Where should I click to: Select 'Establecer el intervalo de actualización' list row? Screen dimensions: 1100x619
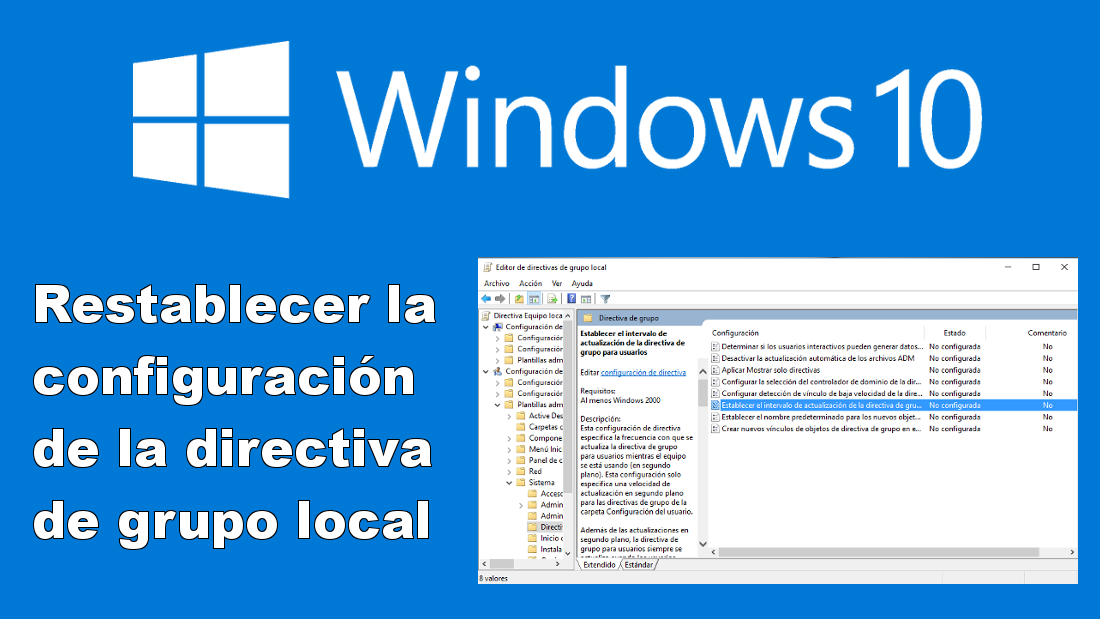893,406
